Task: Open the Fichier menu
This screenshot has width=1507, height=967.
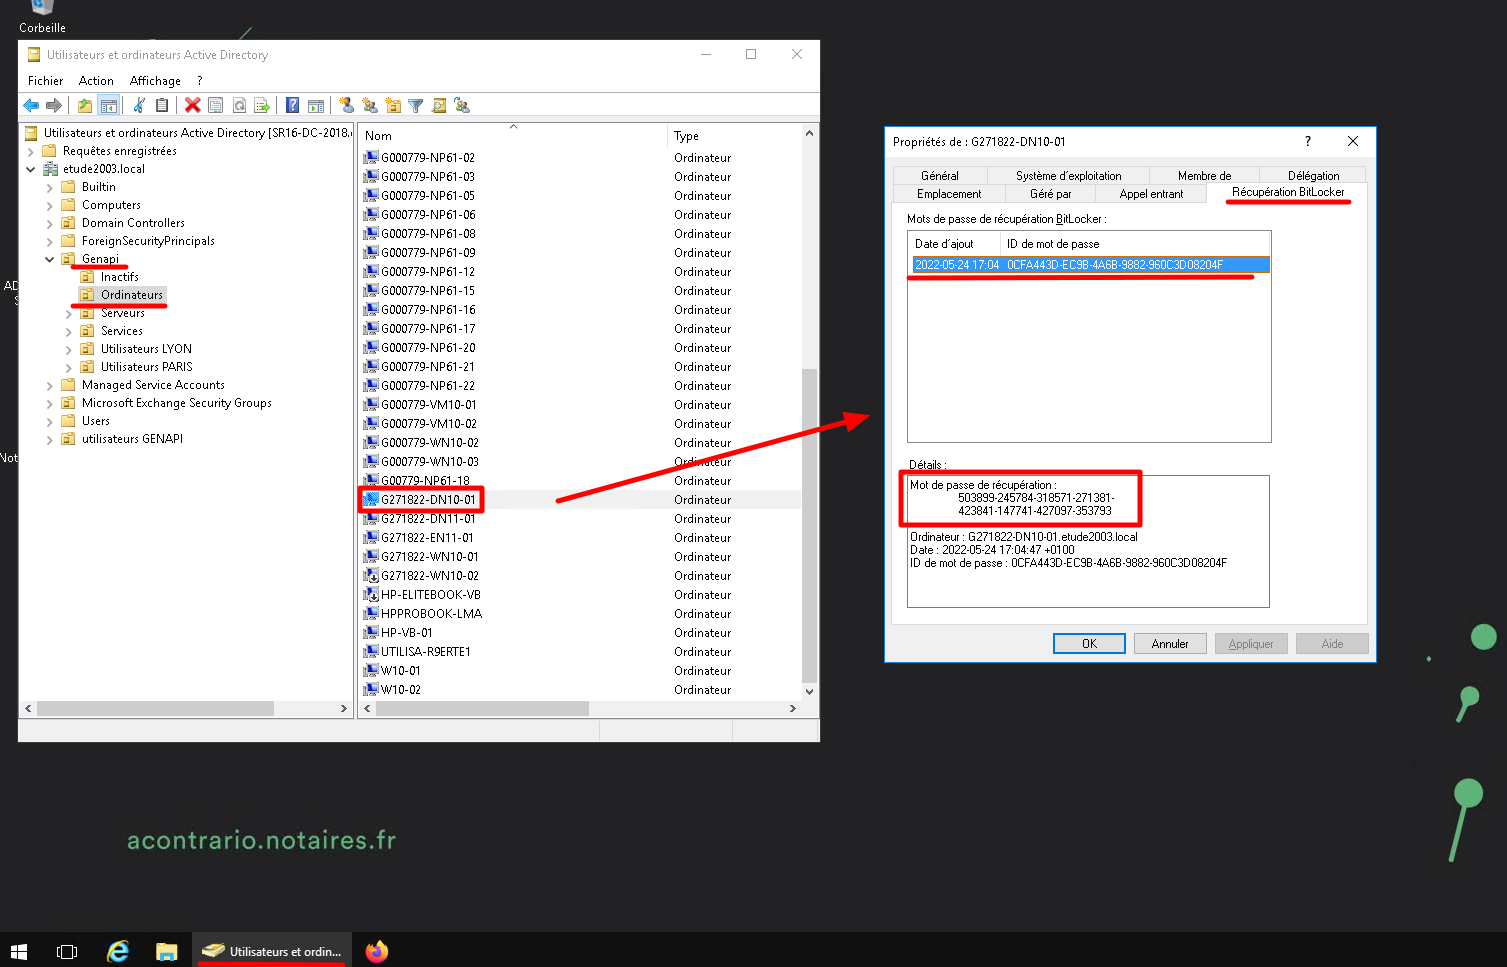Action: pyautogui.click(x=45, y=81)
